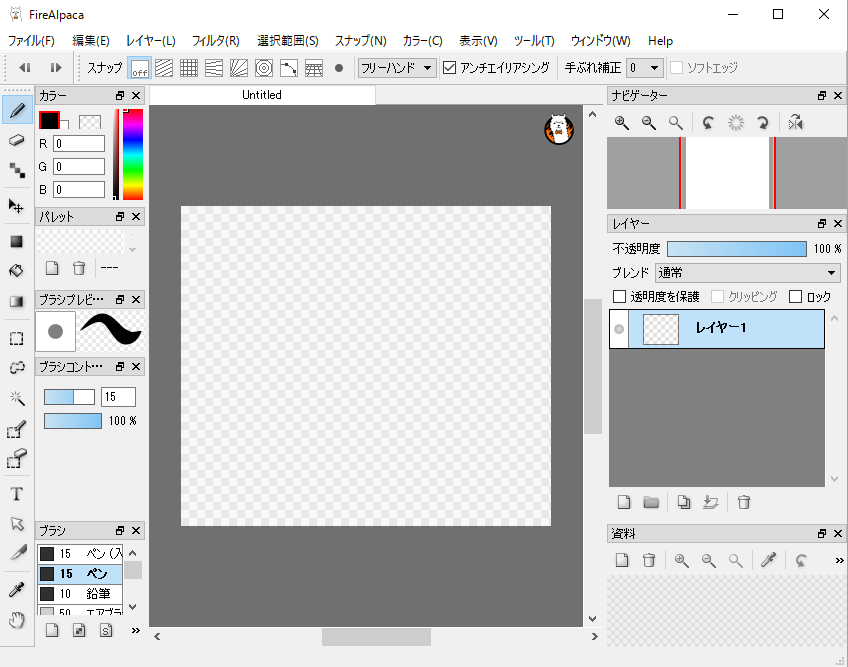Turn snapping off with the off button
This screenshot has height=667, width=848.
coord(139,68)
